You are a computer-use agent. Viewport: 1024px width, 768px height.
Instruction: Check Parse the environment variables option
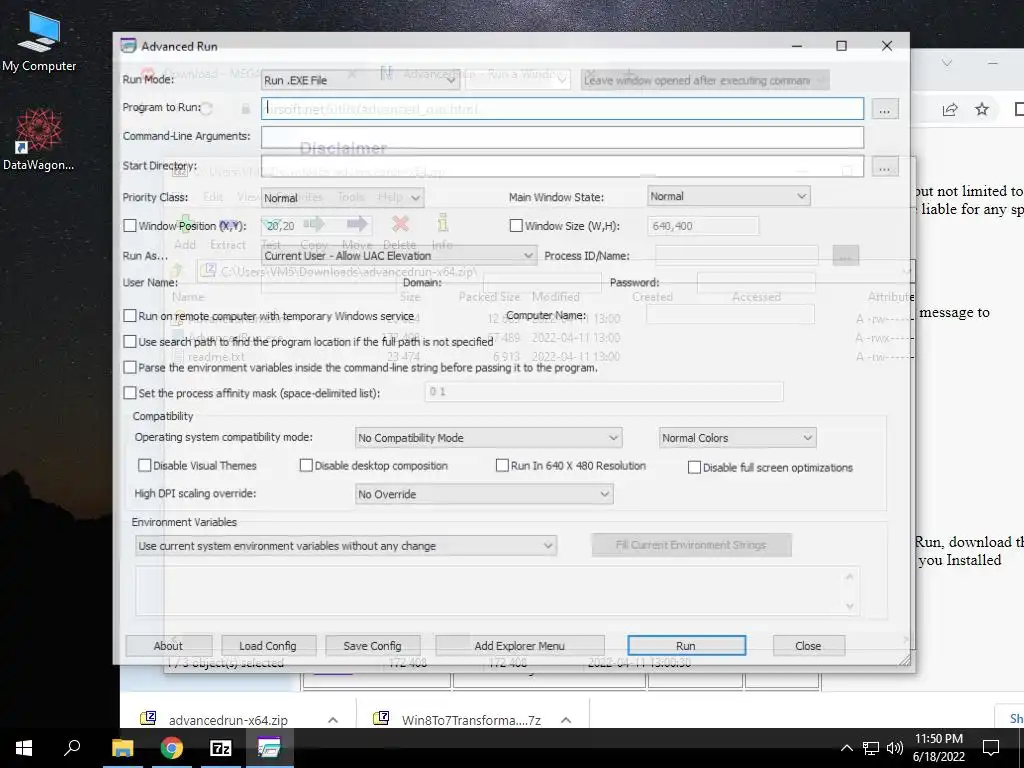pos(130,367)
